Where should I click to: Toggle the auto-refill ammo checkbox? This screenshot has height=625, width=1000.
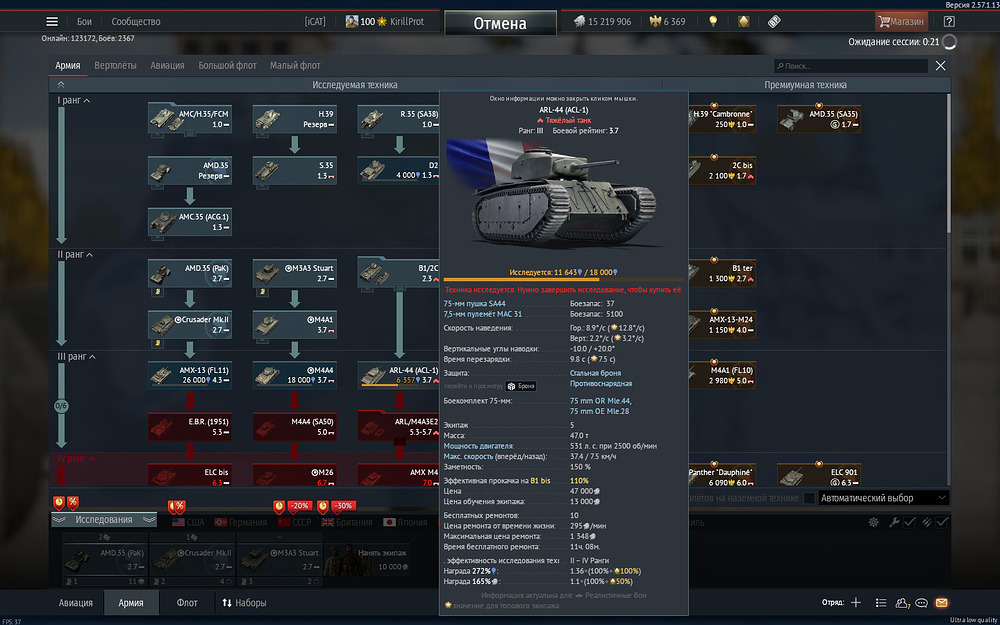point(942,522)
